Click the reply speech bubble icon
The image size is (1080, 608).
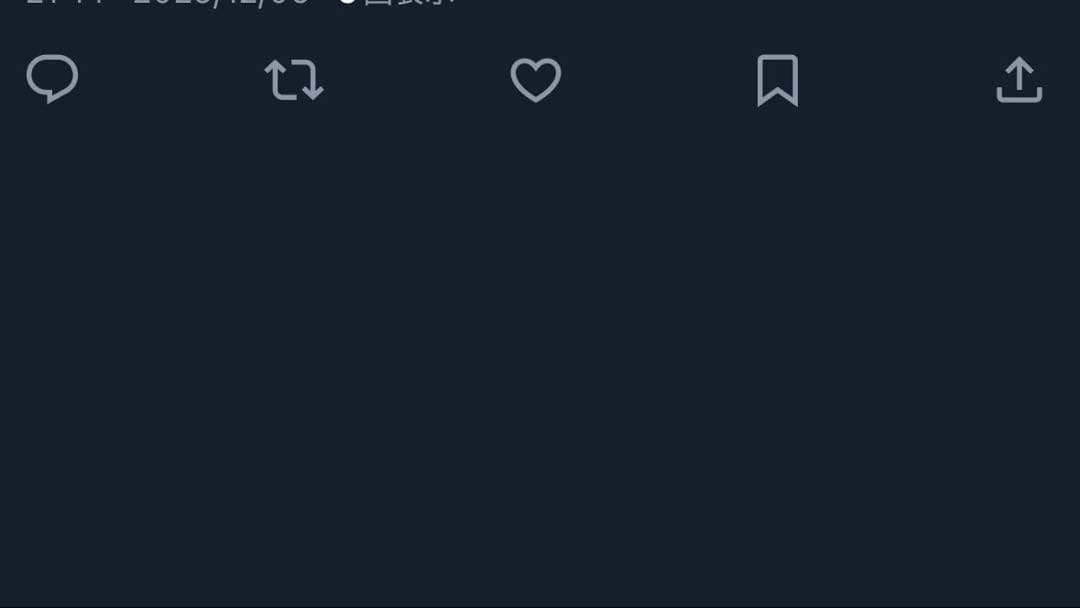(52, 79)
